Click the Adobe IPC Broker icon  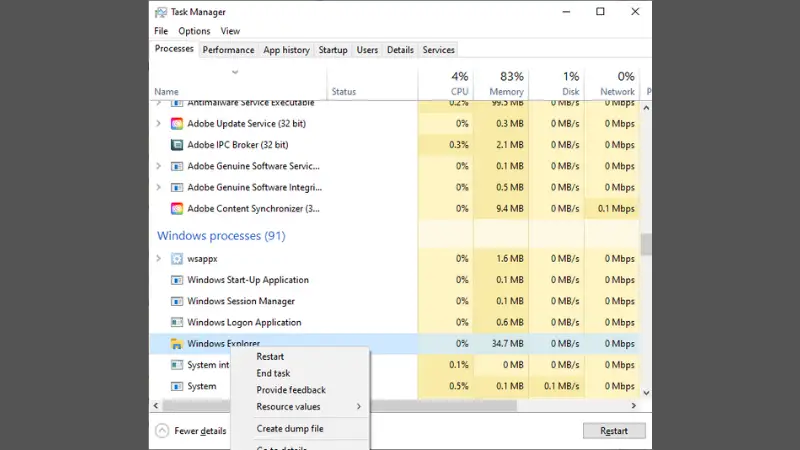point(177,145)
